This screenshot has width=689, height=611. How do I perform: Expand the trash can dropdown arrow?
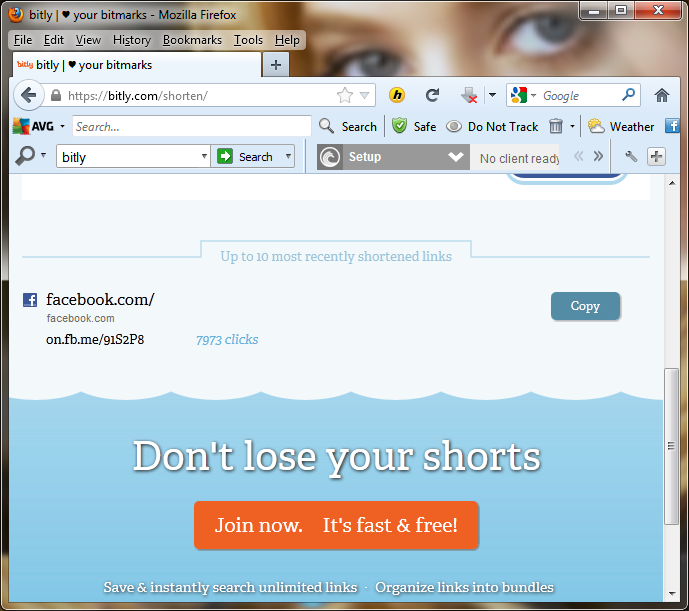572,127
